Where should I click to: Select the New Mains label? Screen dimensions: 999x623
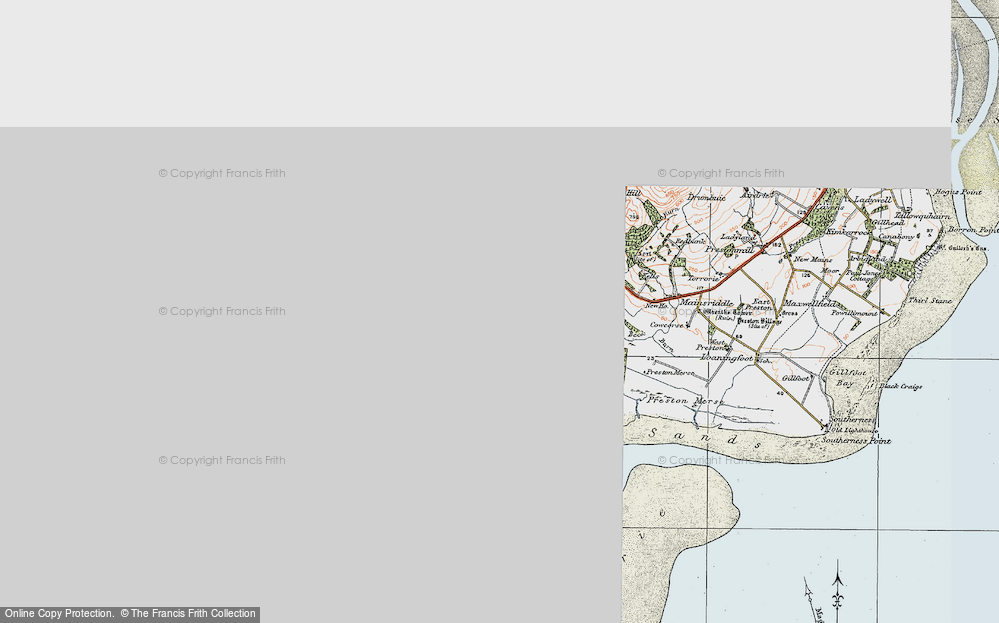pos(813,259)
